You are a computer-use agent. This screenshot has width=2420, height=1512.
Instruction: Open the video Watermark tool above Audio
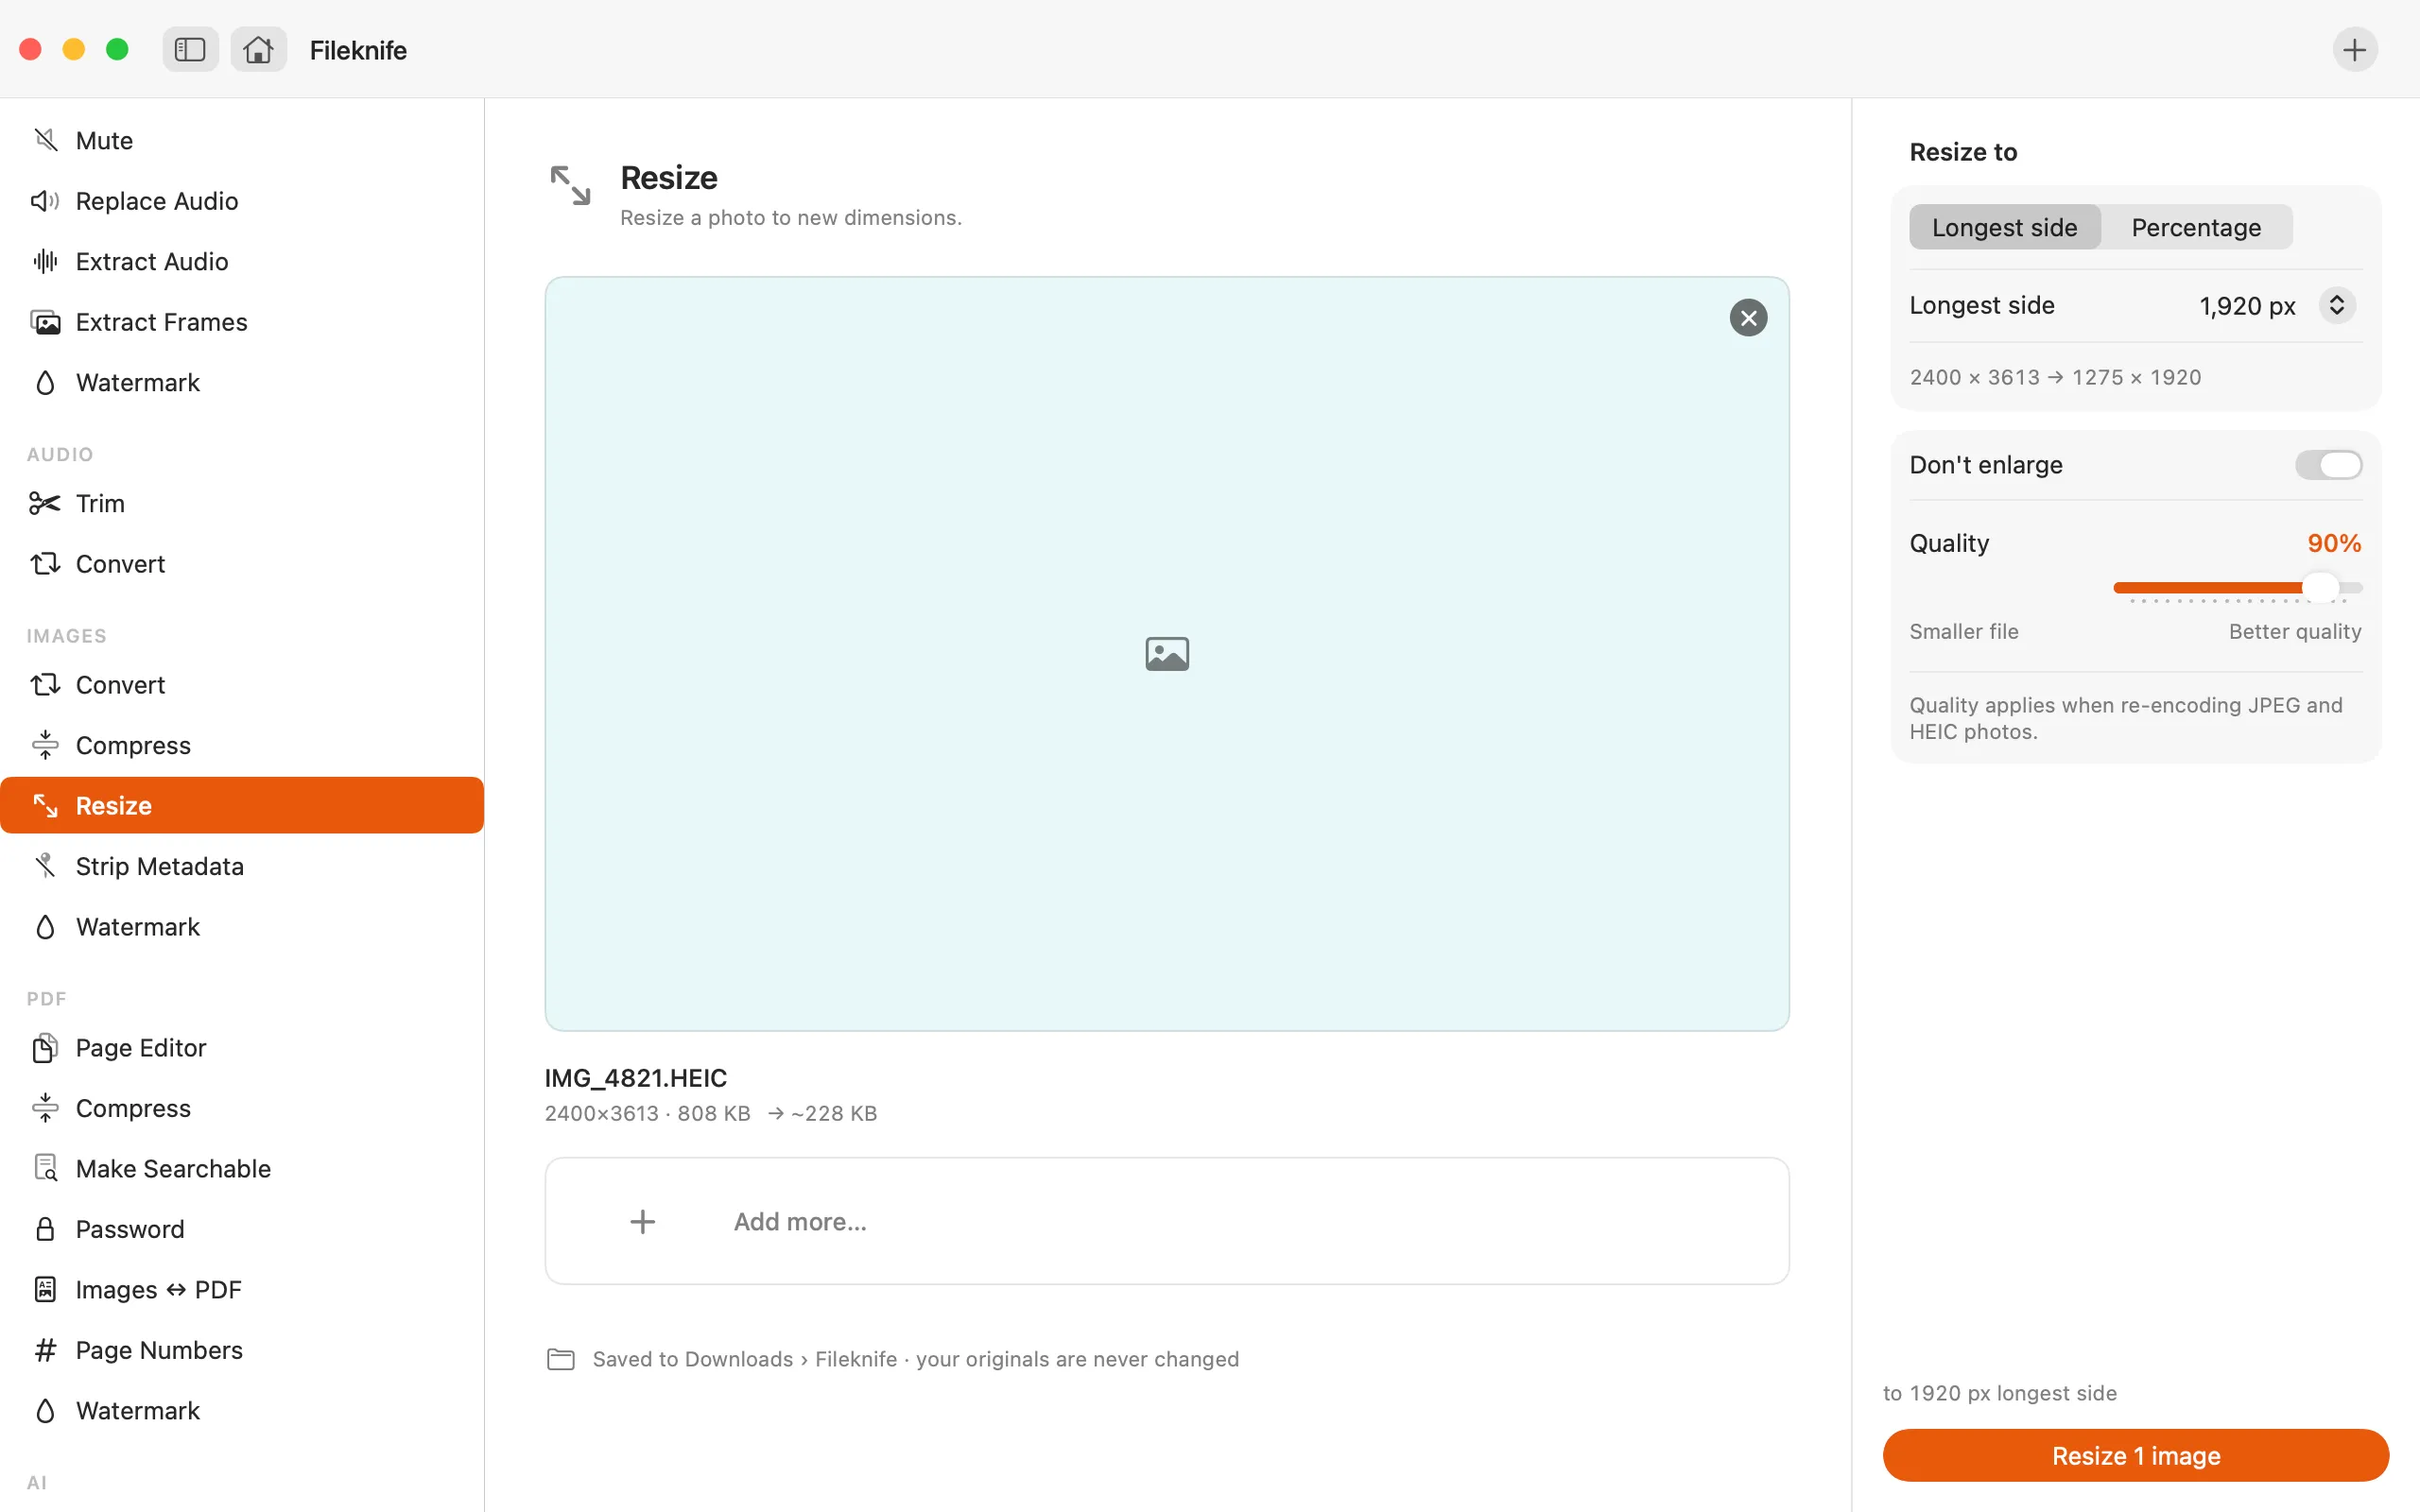tap(242, 382)
